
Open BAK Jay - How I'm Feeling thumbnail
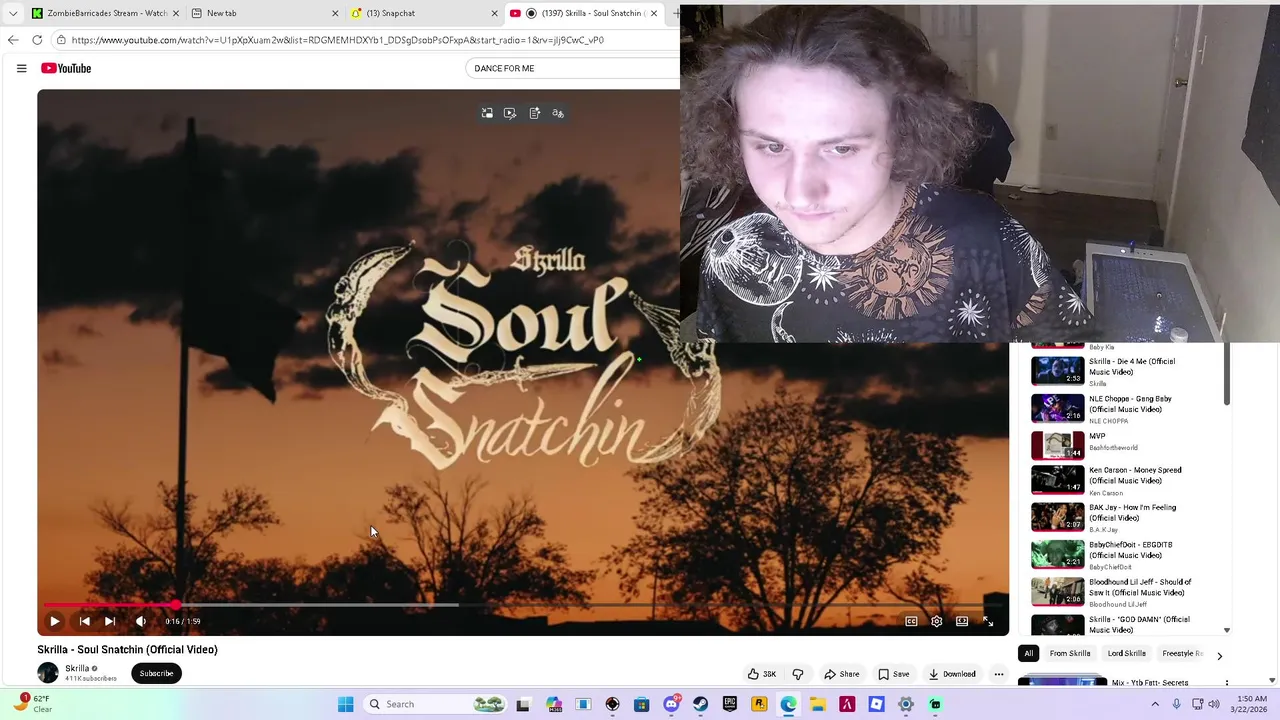tap(1057, 517)
